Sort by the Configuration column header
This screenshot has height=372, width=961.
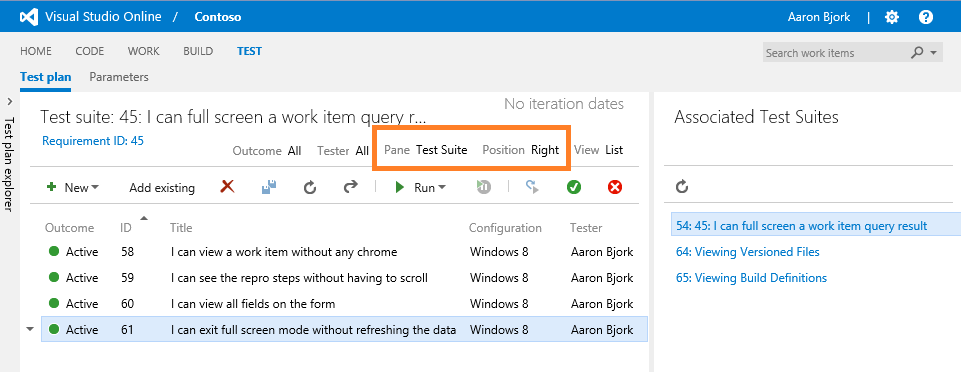point(505,228)
